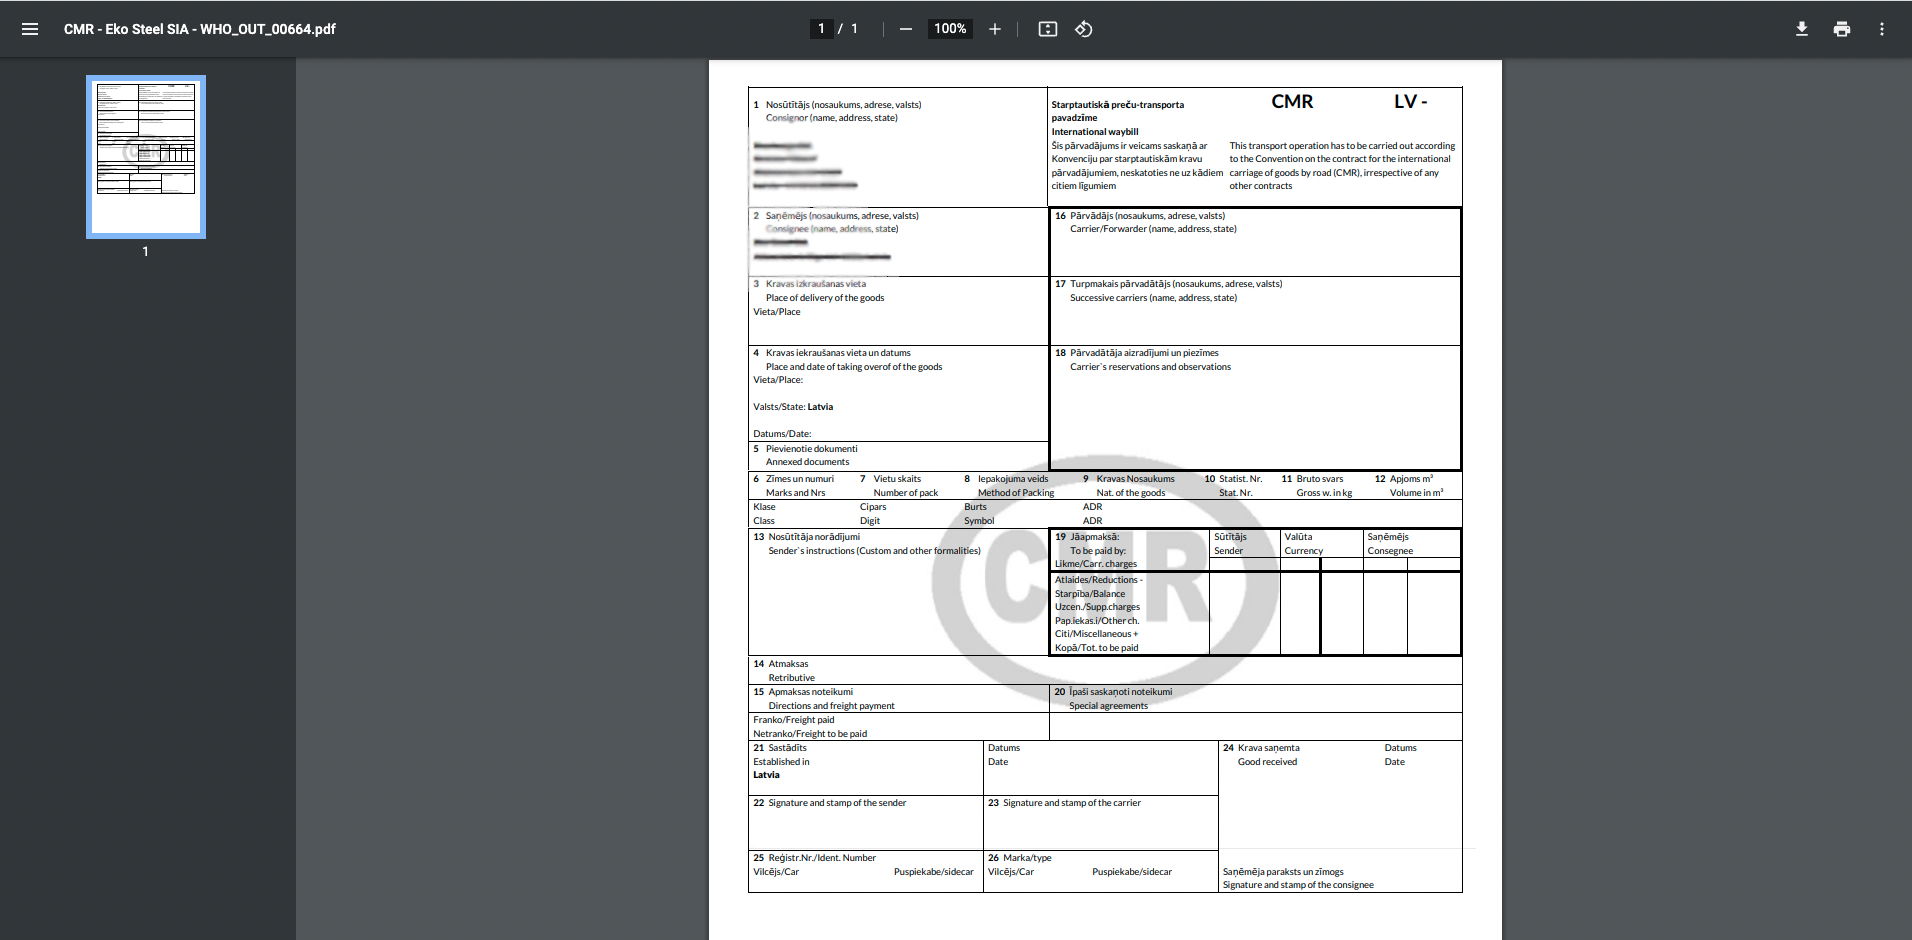The image size is (1912, 940).
Task: Click the page number label under the thumbnail
Action: coord(146,252)
